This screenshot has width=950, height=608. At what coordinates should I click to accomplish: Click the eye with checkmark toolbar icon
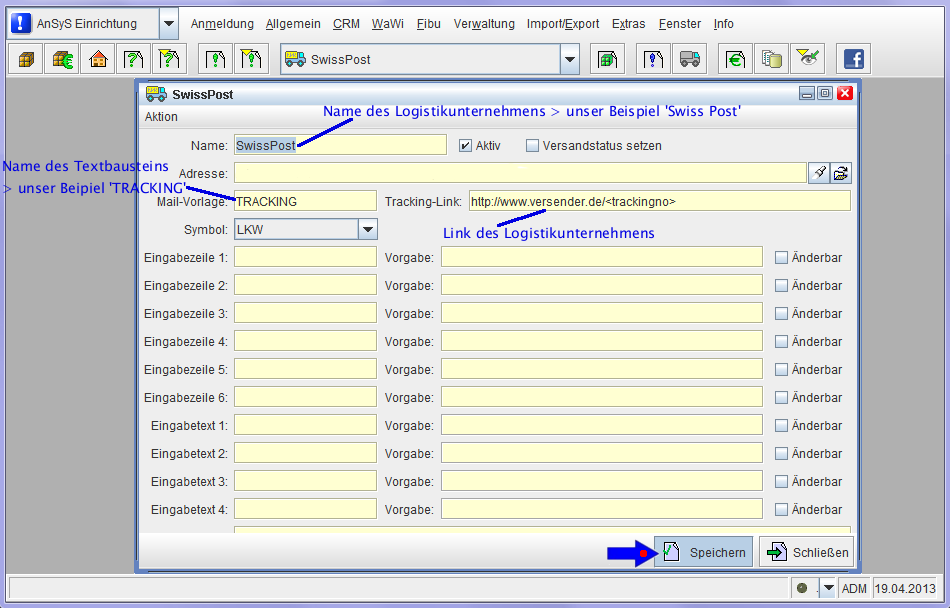(807, 59)
